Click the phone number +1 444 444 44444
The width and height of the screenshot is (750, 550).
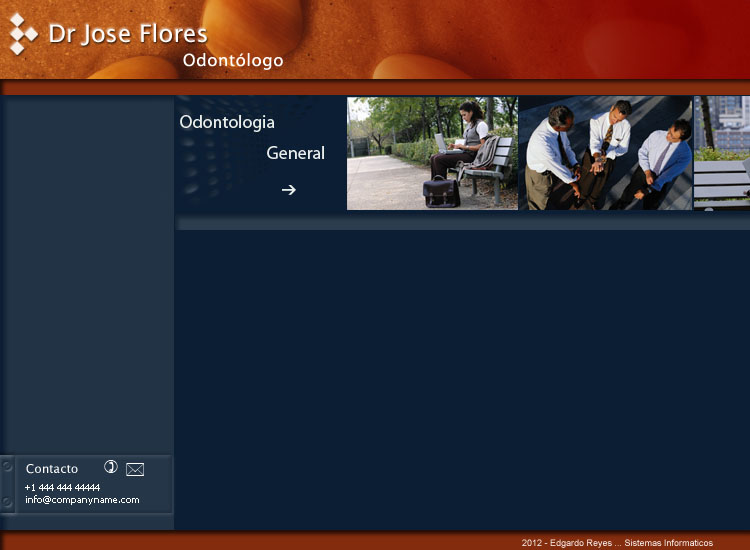[x=62, y=487]
